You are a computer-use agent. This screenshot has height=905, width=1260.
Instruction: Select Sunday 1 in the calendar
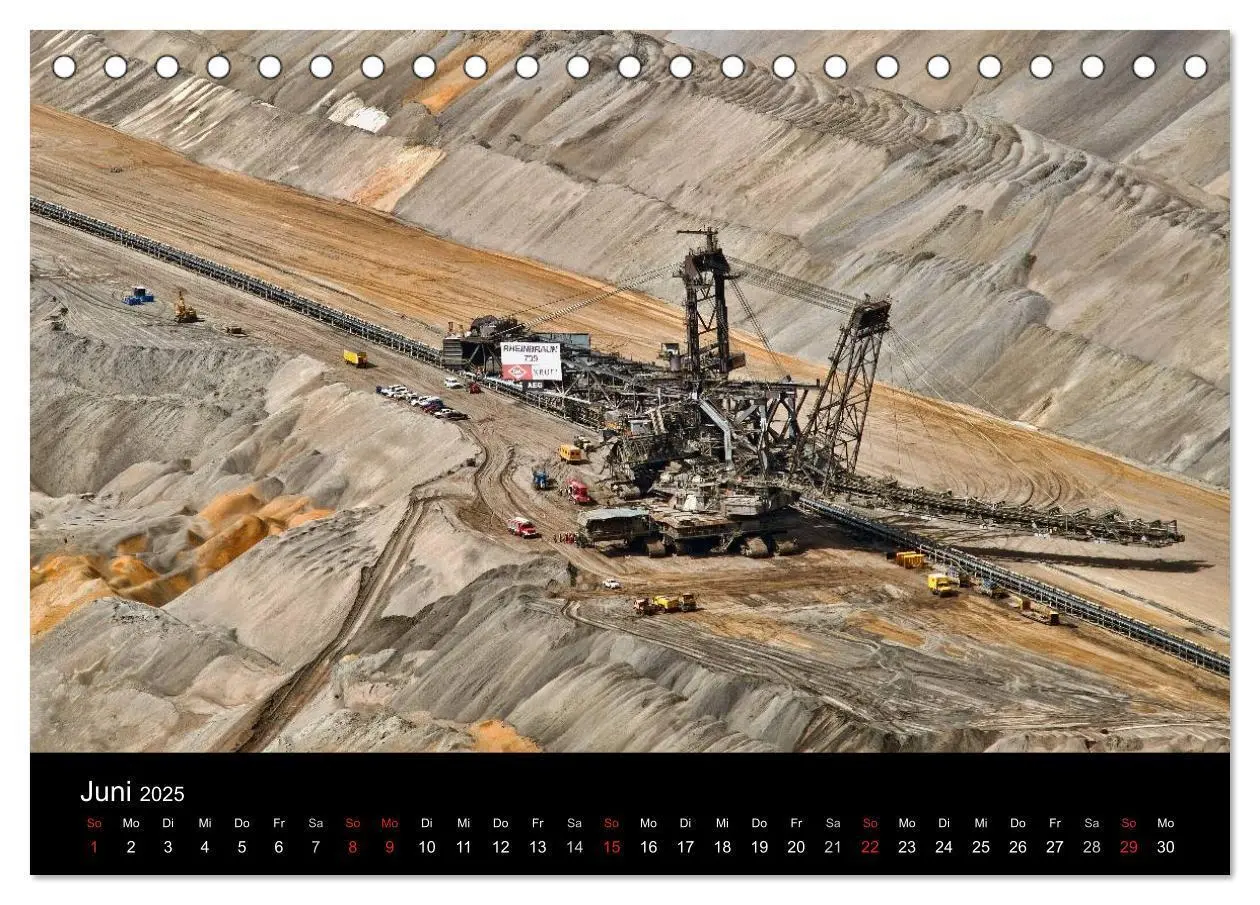click(x=94, y=847)
